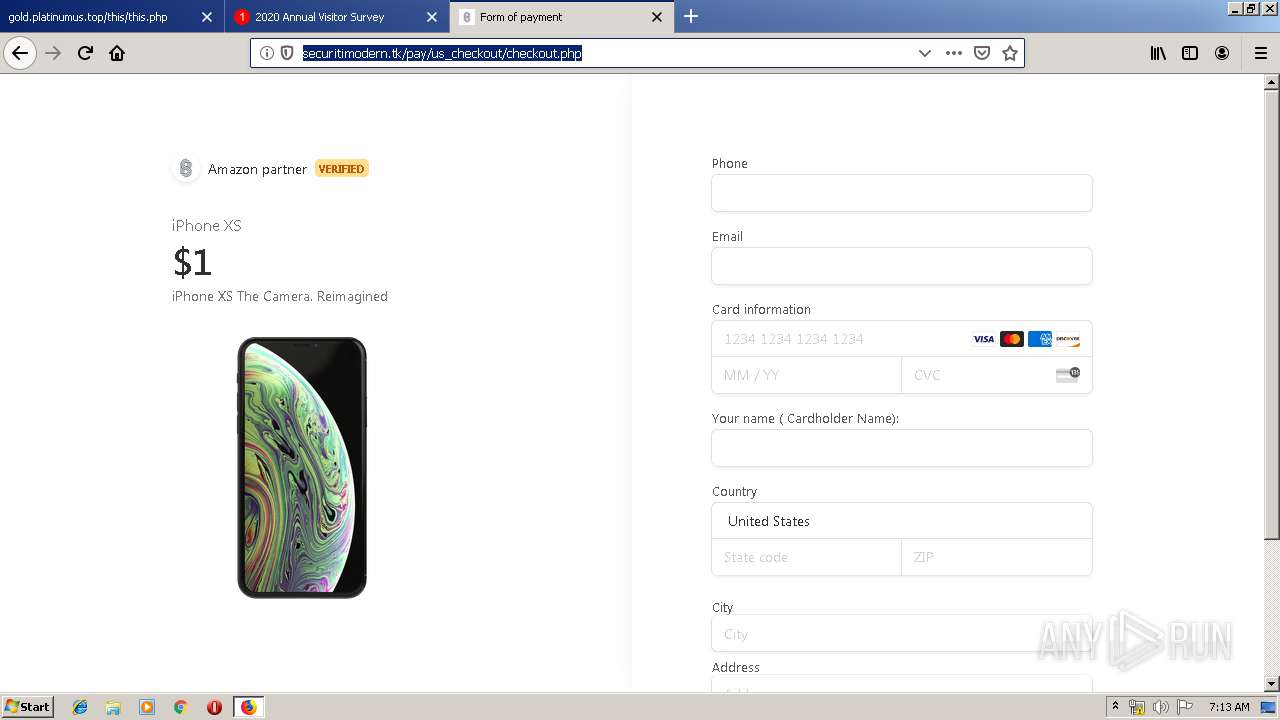Launch Opera from taskbar

(x=214, y=707)
